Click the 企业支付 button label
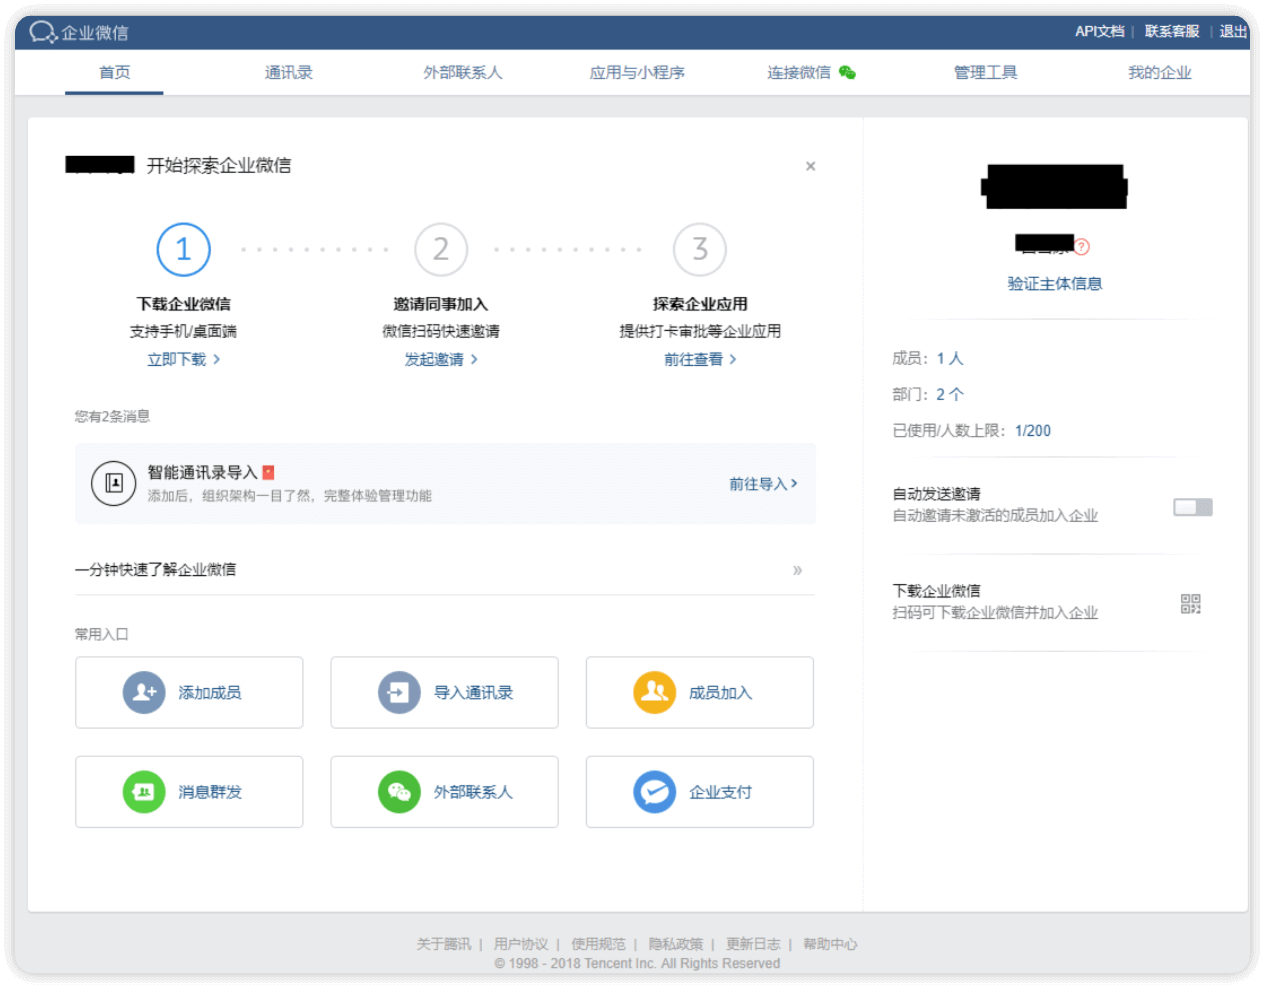The height and width of the screenshot is (988, 1265). coord(720,792)
